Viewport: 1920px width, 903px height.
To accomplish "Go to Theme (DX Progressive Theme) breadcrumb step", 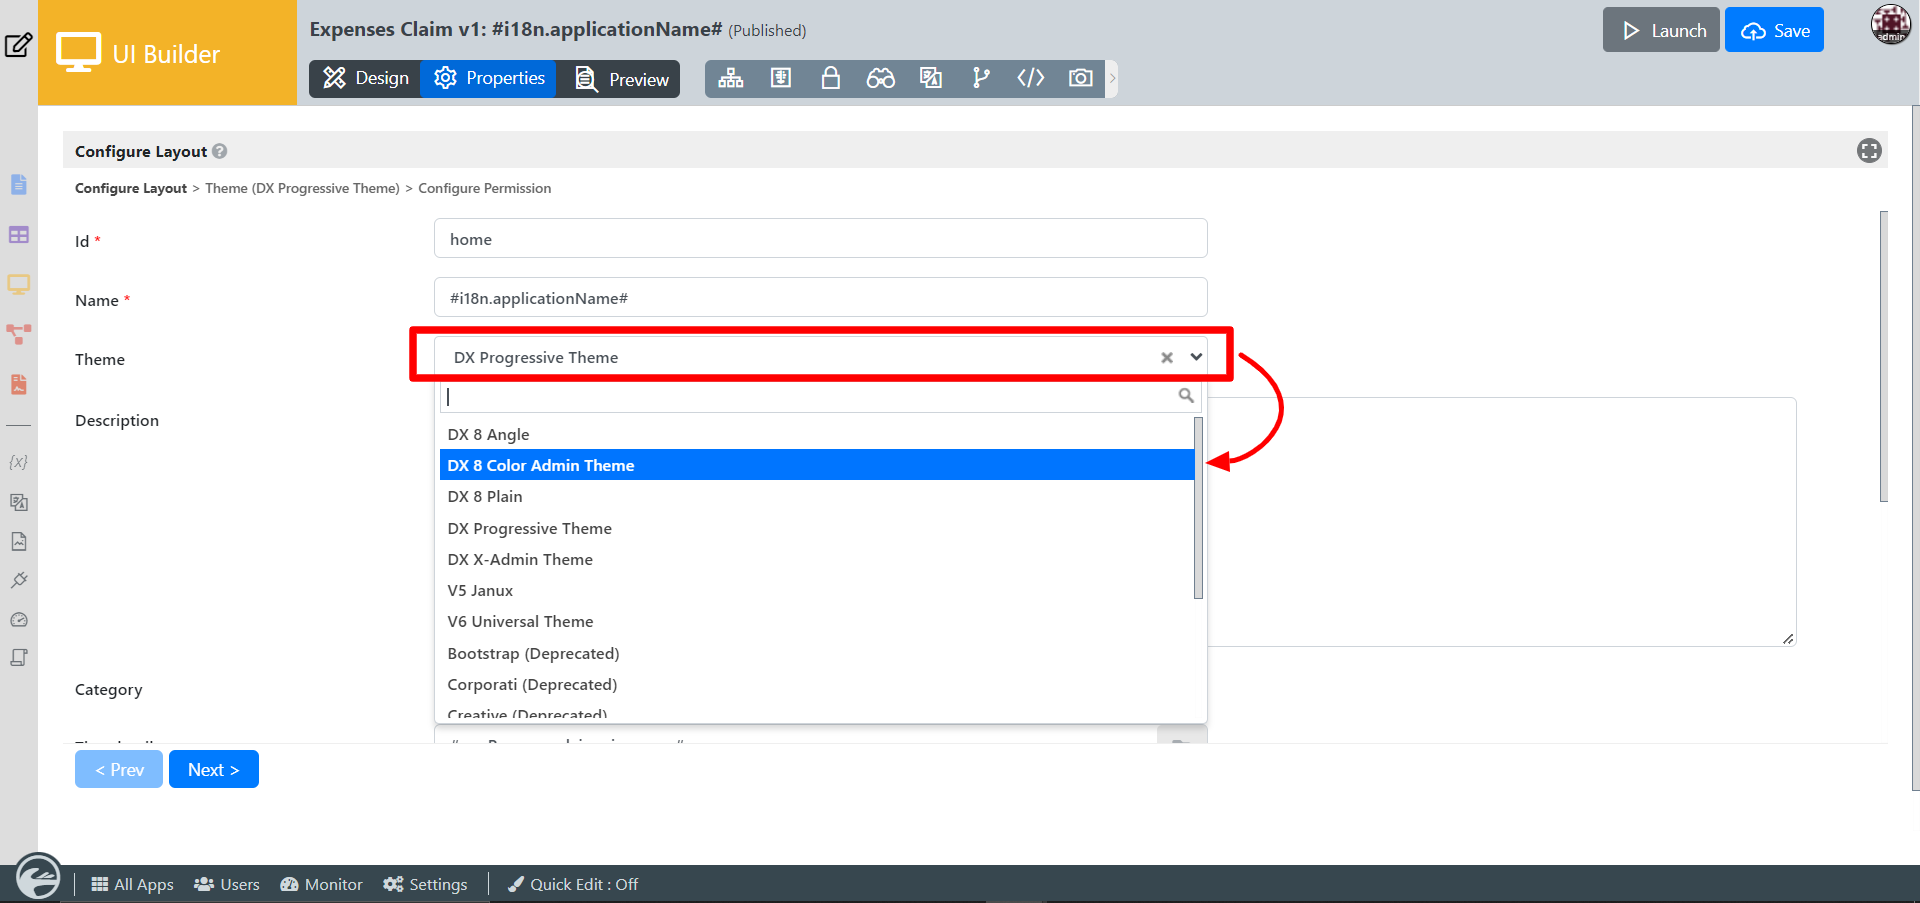I will pos(302,188).
